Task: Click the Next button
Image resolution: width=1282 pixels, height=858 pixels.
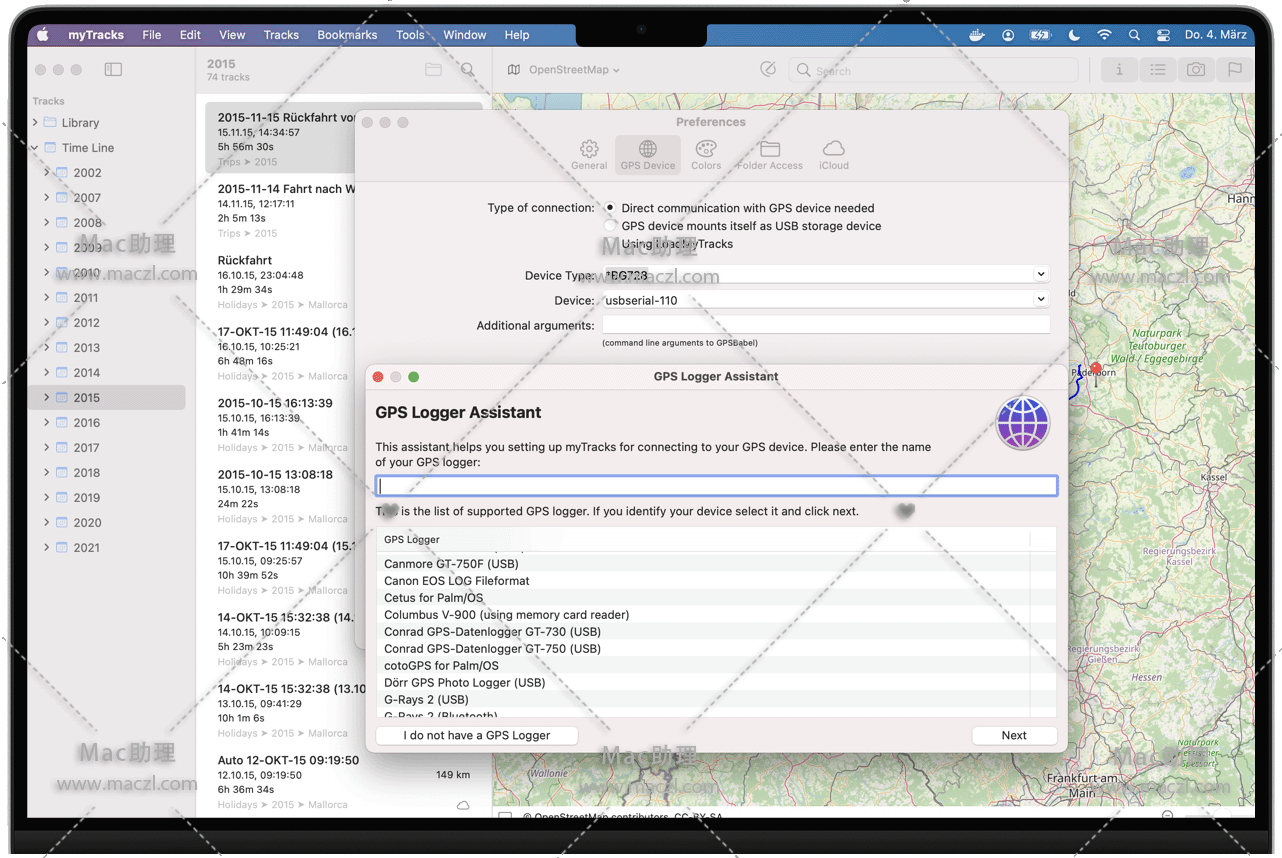Action: 1013,735
